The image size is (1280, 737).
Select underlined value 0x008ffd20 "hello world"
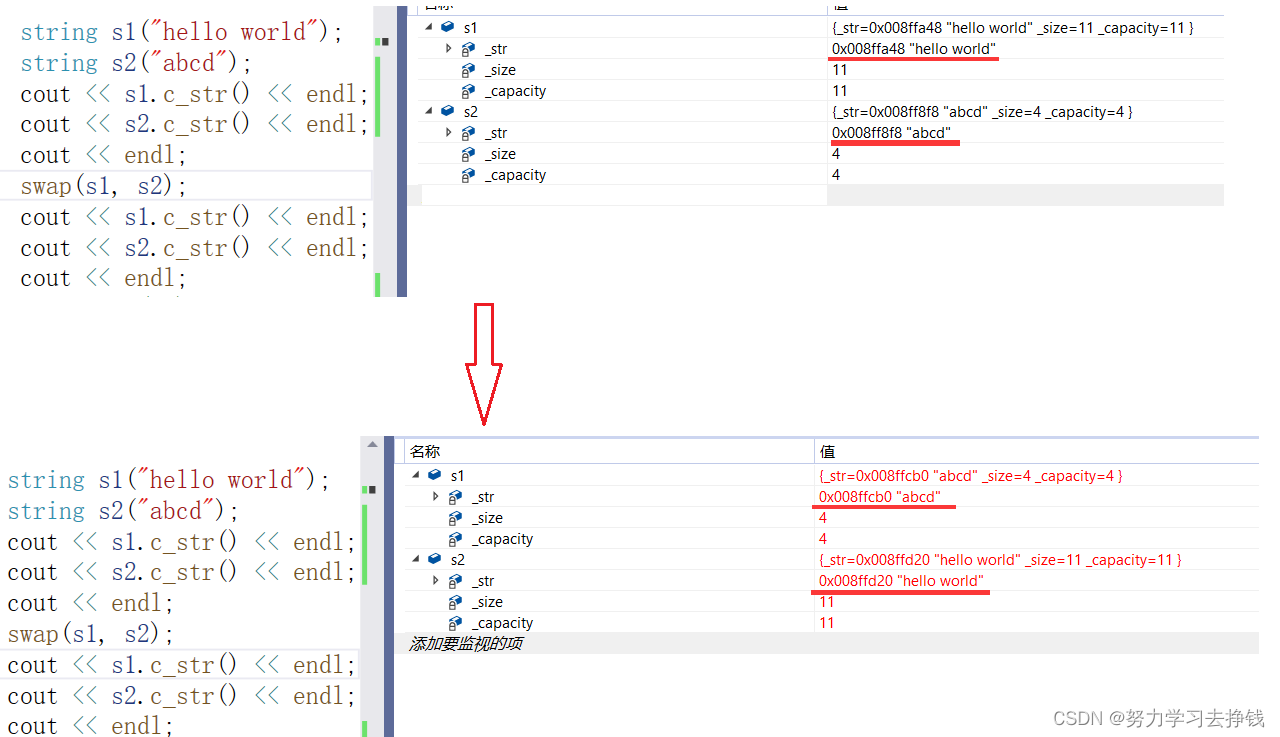tap(901, 581)
